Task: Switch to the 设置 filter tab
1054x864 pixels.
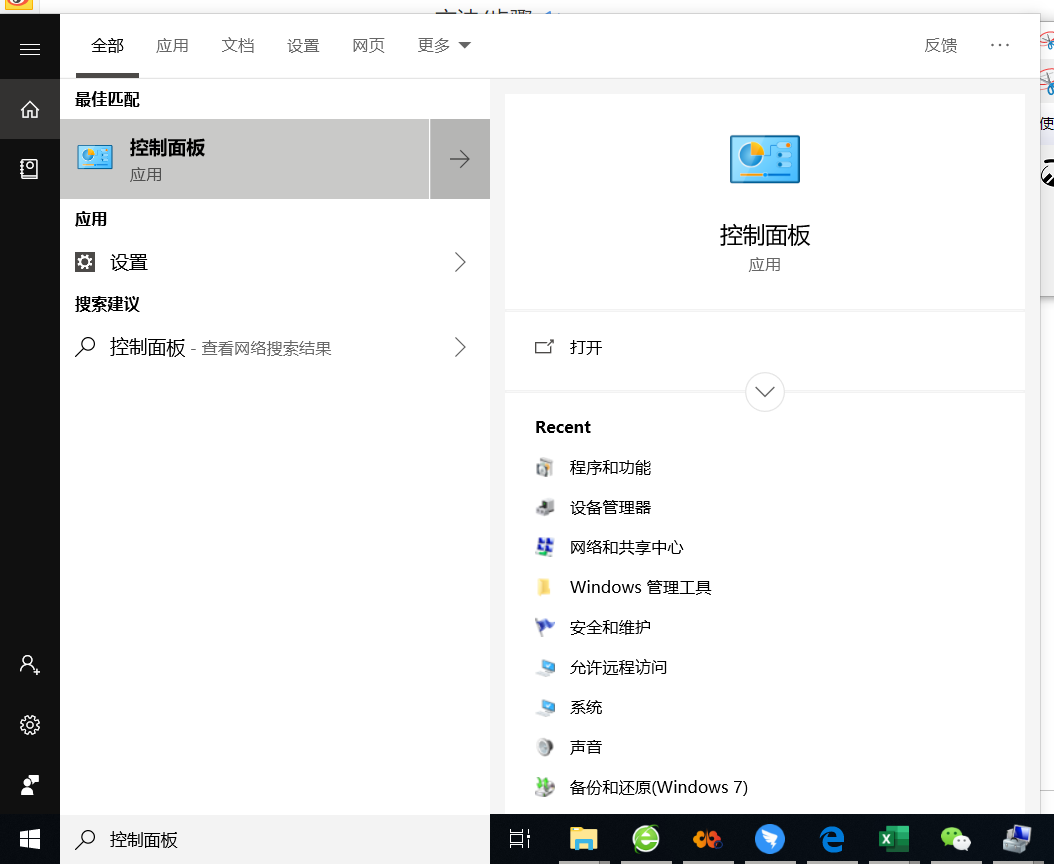Action: pyautogui.click(x=303, y=45)
